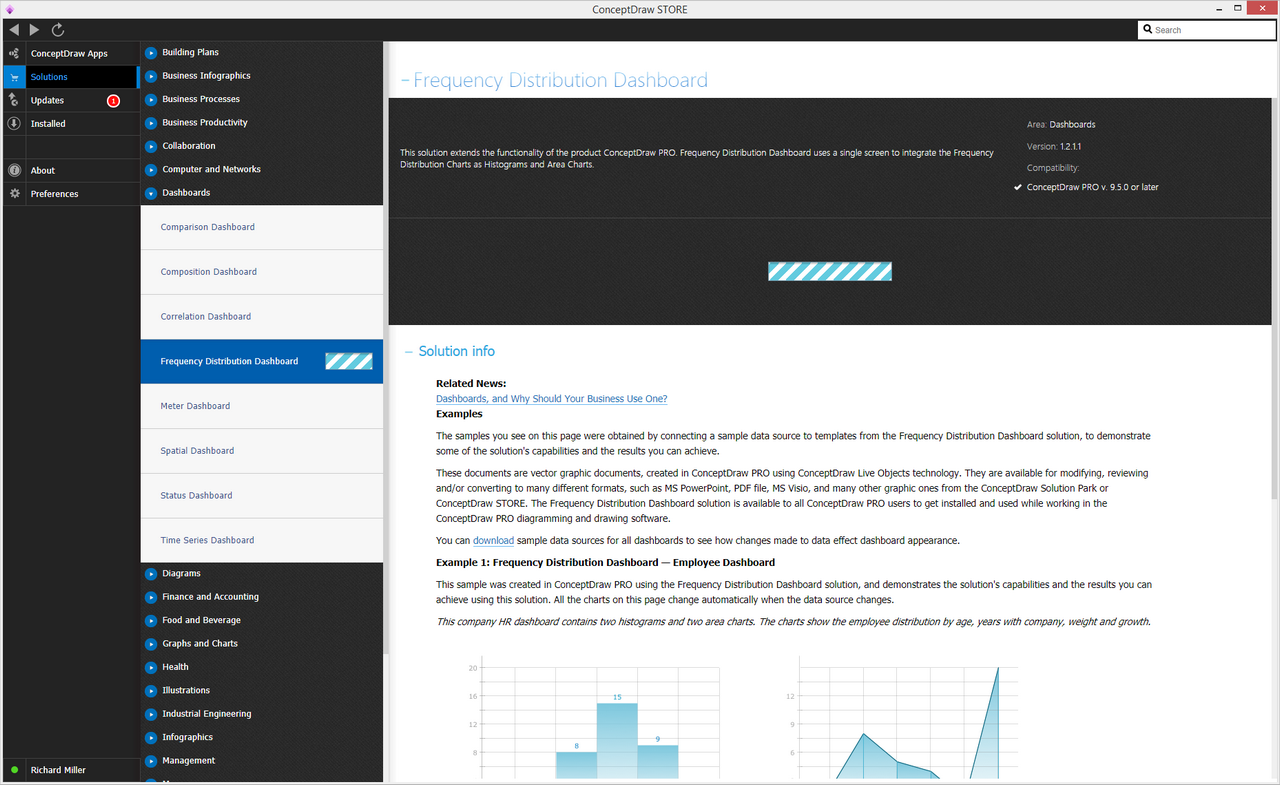Open 'Dashboards, and Why Should Your Business Use One?' link

[x=552, y=399]
